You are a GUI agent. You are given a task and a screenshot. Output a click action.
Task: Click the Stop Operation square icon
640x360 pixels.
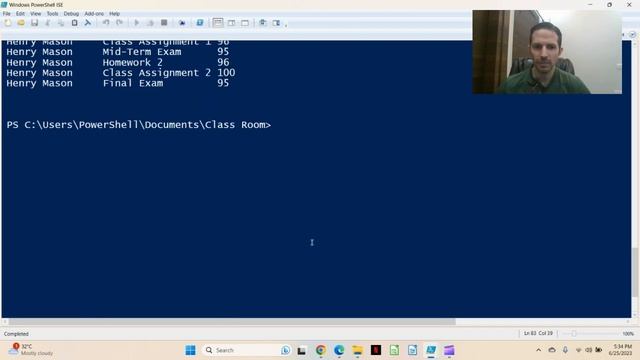(164, 23)
